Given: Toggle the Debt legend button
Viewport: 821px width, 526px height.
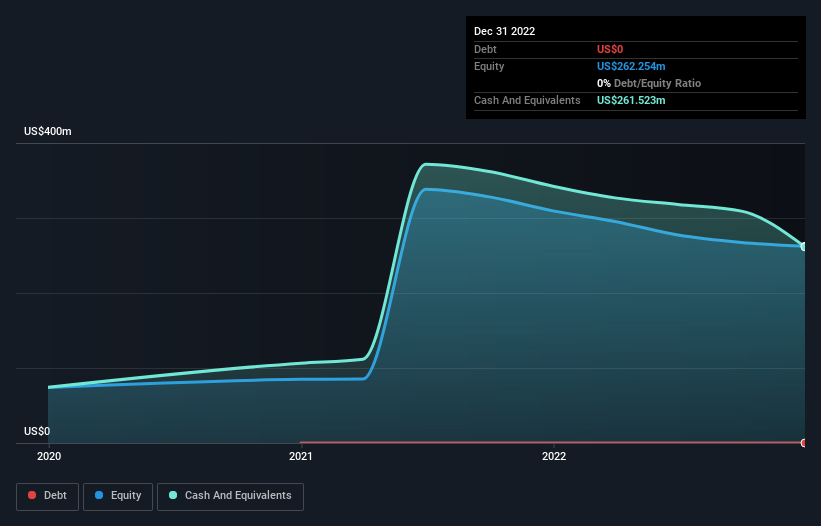Looking at the screenshot, I should (x=48, y=496).
